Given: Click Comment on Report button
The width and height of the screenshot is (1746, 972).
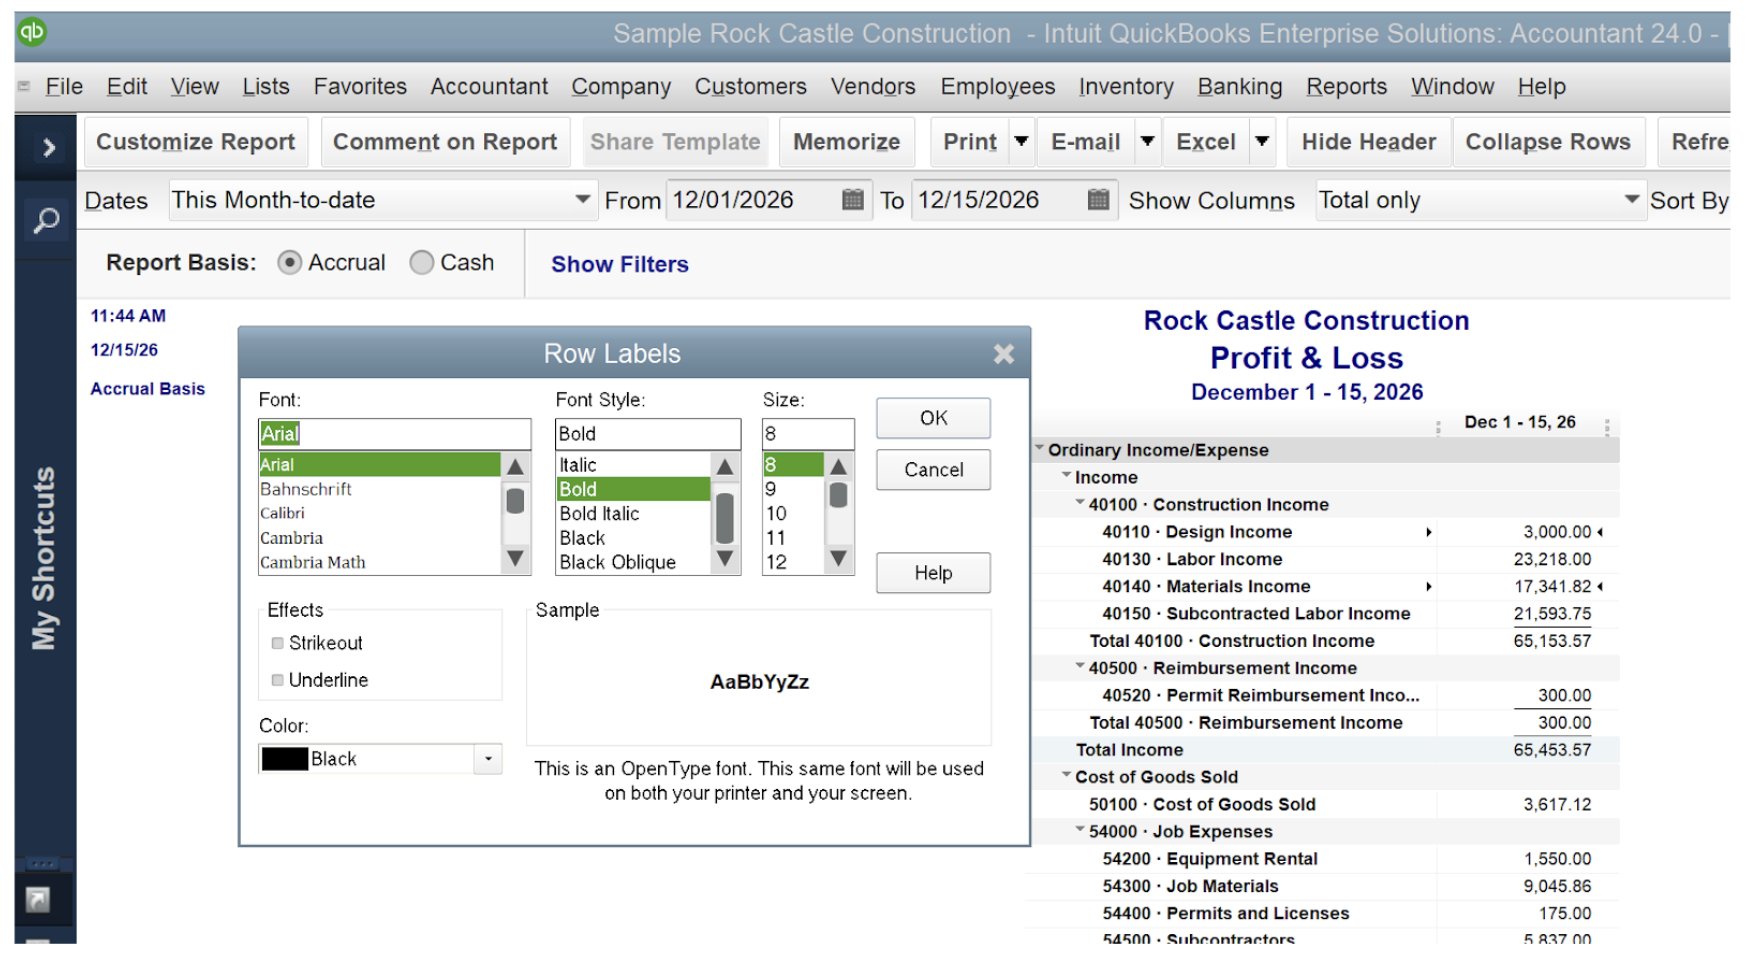Looking at the screenshot, I should point(445,142).
